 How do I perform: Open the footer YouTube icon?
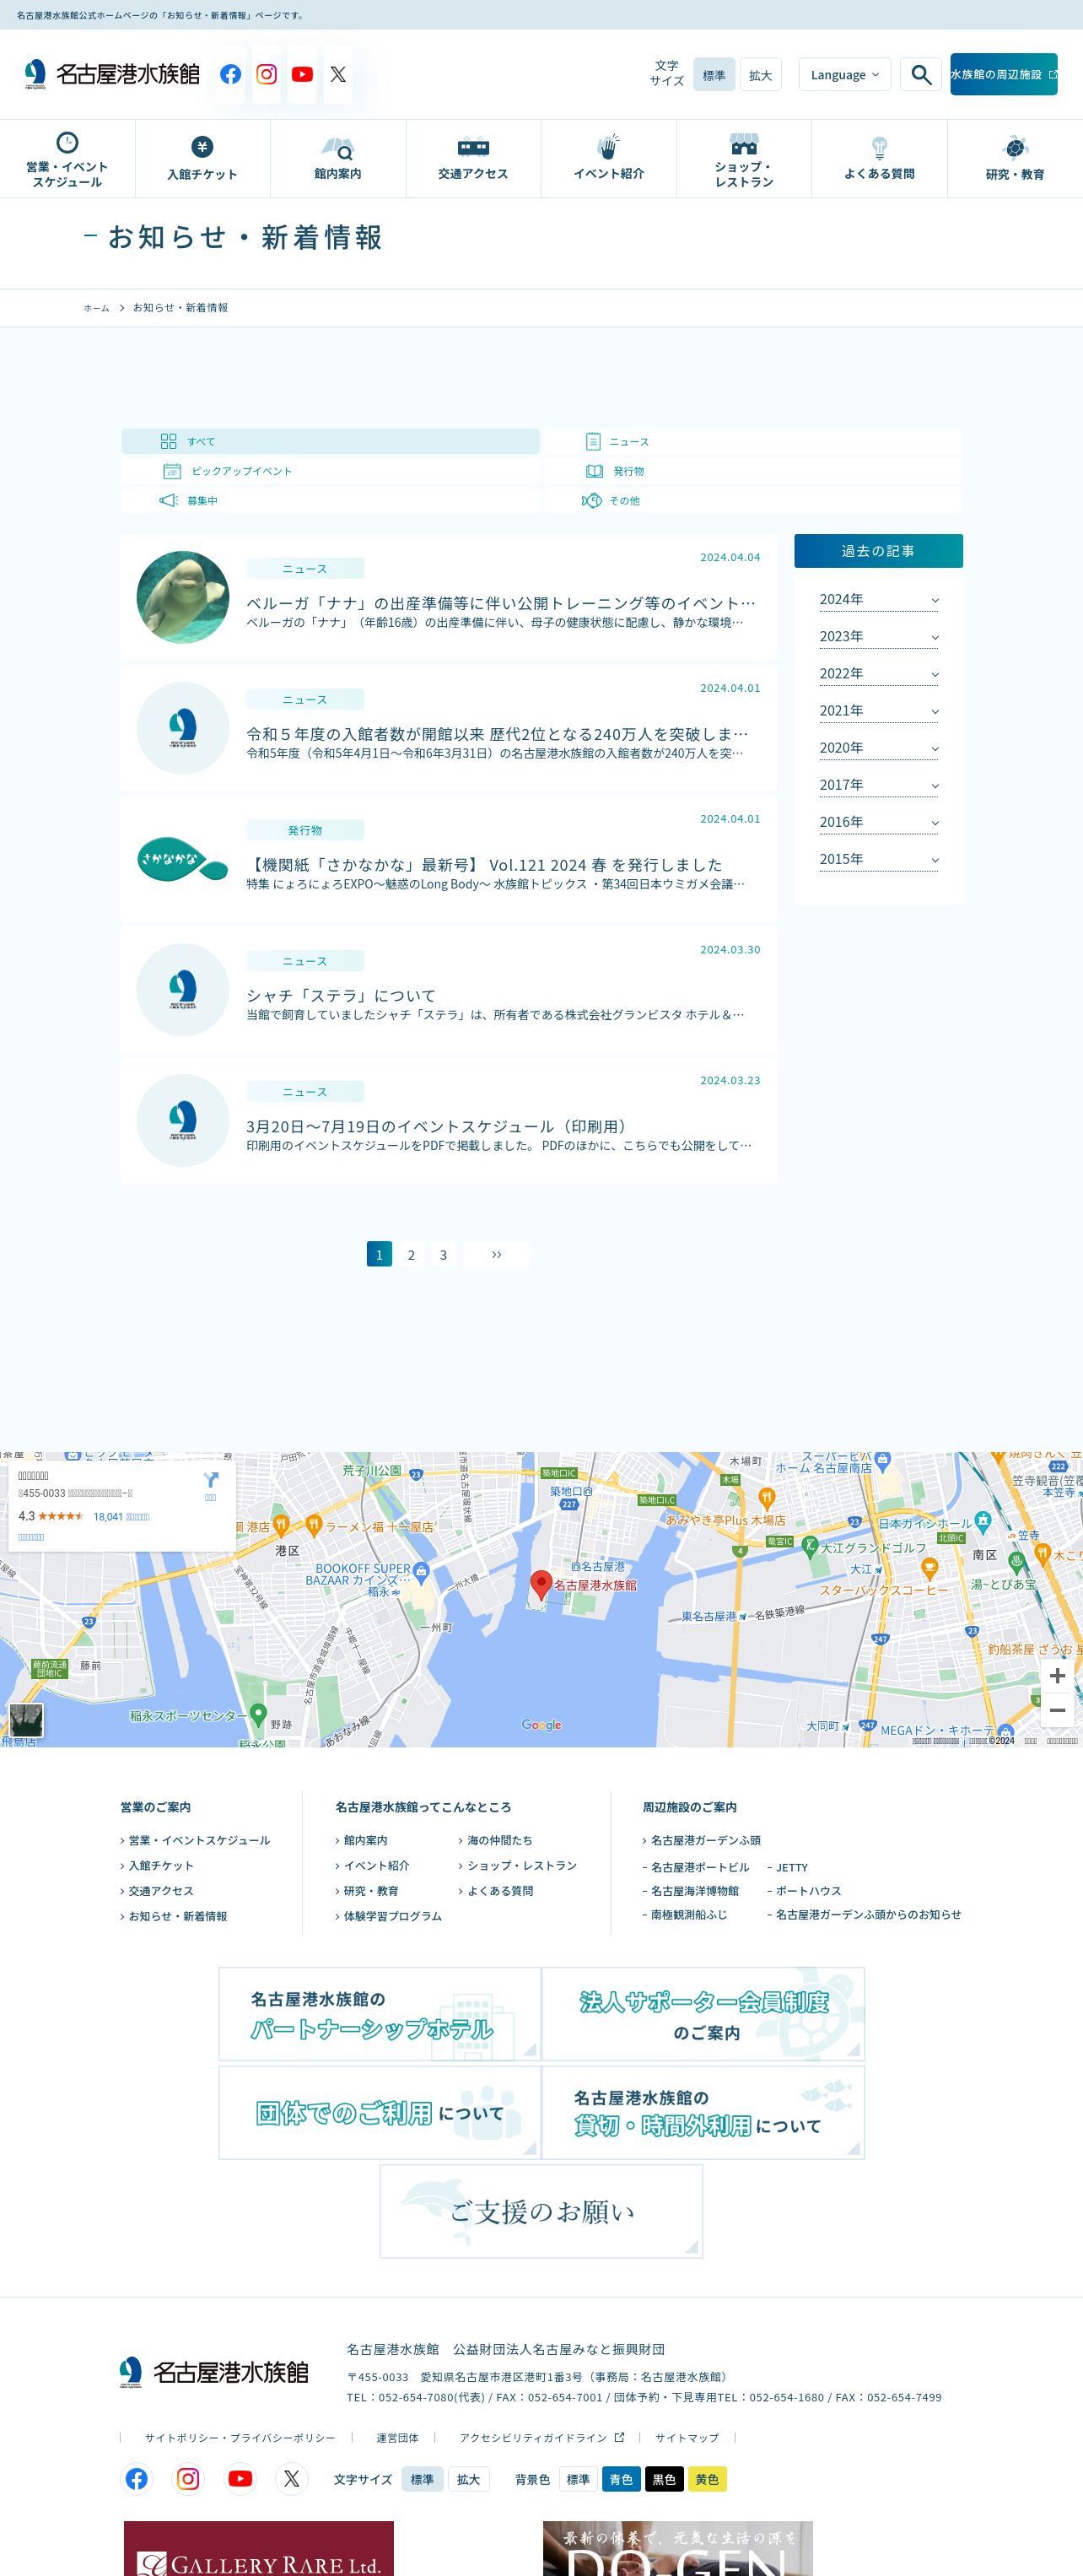240,2479
